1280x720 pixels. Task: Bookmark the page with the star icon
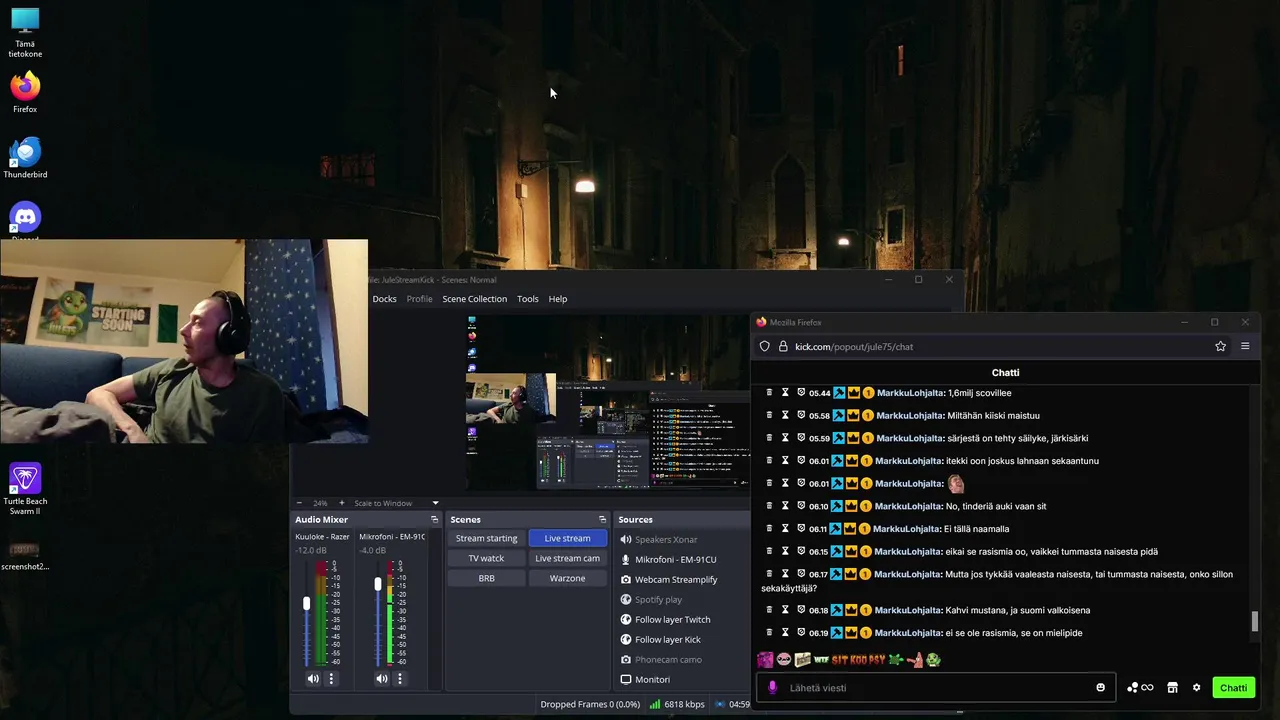point(1220,346)
